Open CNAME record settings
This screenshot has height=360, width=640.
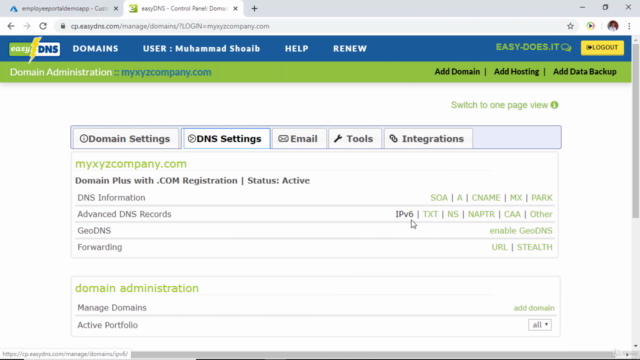click(486, 198)
